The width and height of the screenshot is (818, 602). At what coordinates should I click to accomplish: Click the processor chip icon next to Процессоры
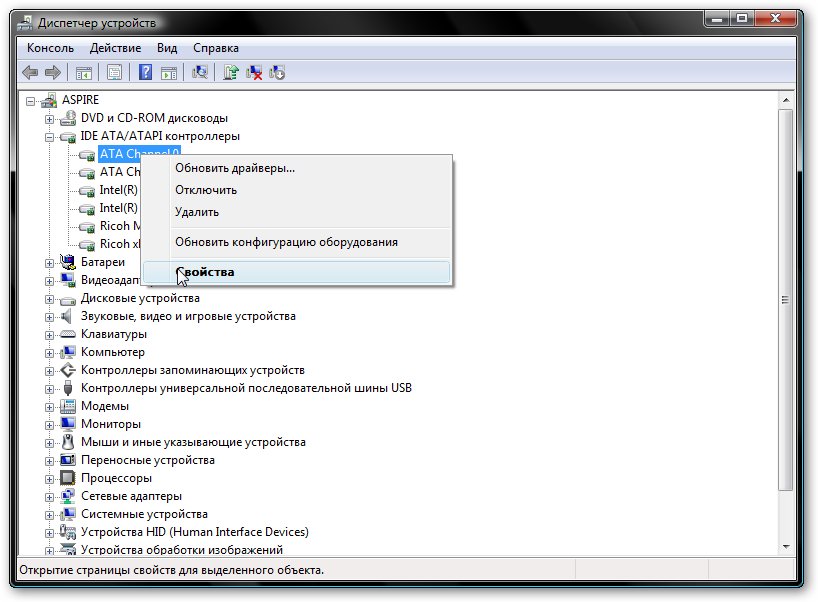click(68, 477)
